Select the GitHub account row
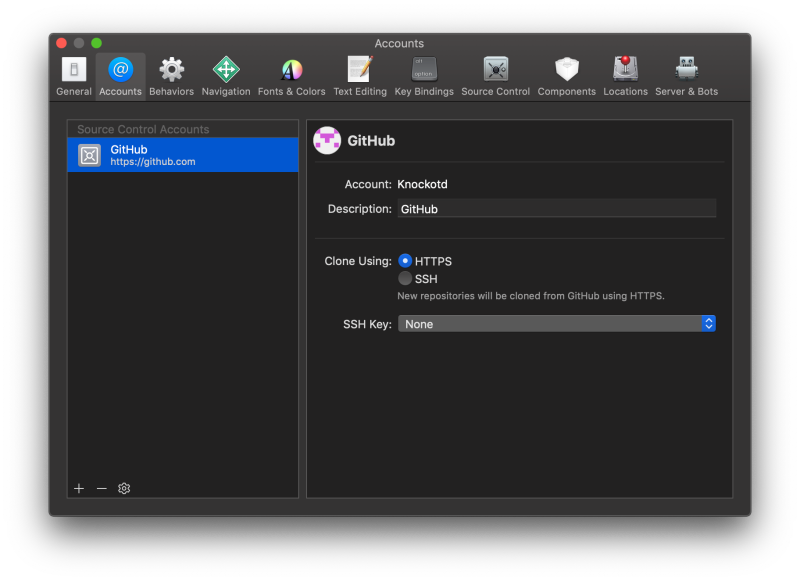The height and width of the screenshot is (581, 800). pos(183,155)
